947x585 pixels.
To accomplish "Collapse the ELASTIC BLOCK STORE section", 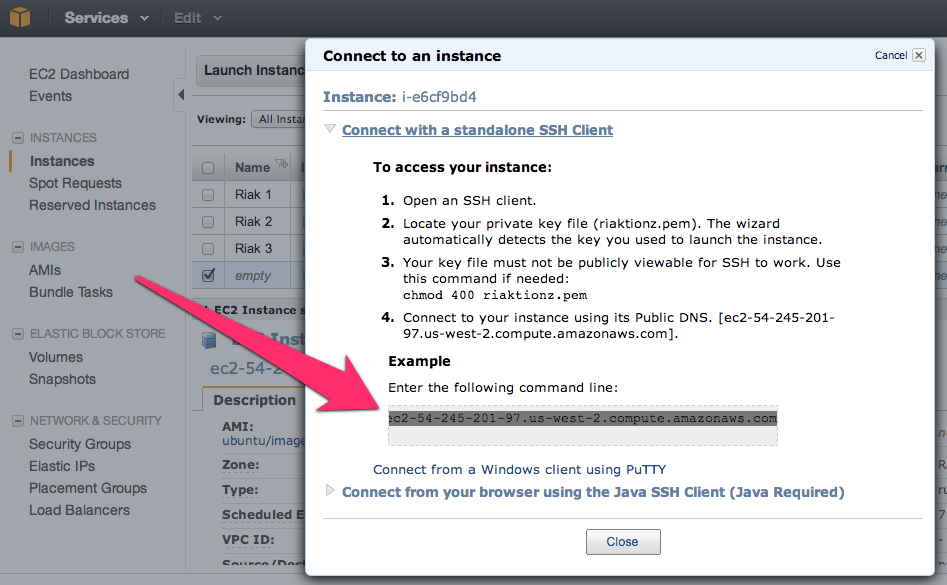I will [18, 334].
